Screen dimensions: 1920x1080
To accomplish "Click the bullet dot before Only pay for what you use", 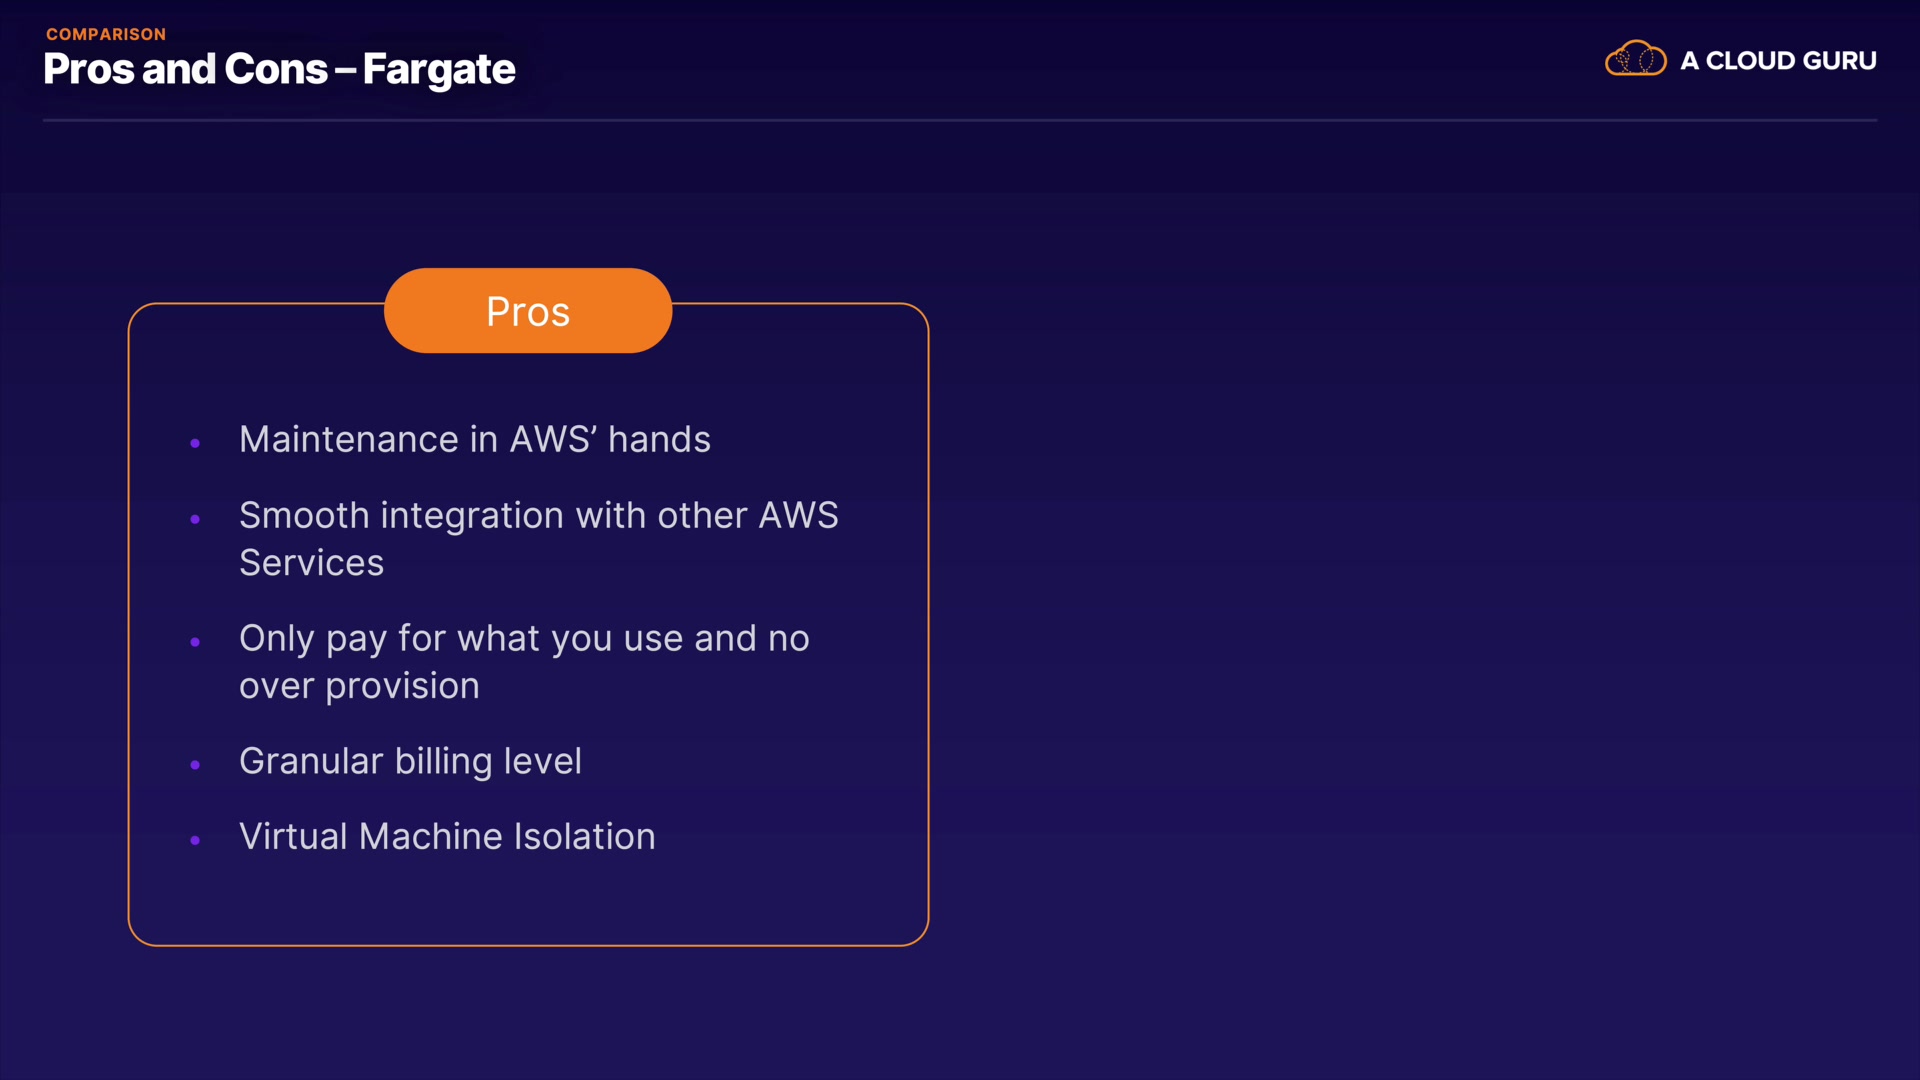I will tap(195, 642).
